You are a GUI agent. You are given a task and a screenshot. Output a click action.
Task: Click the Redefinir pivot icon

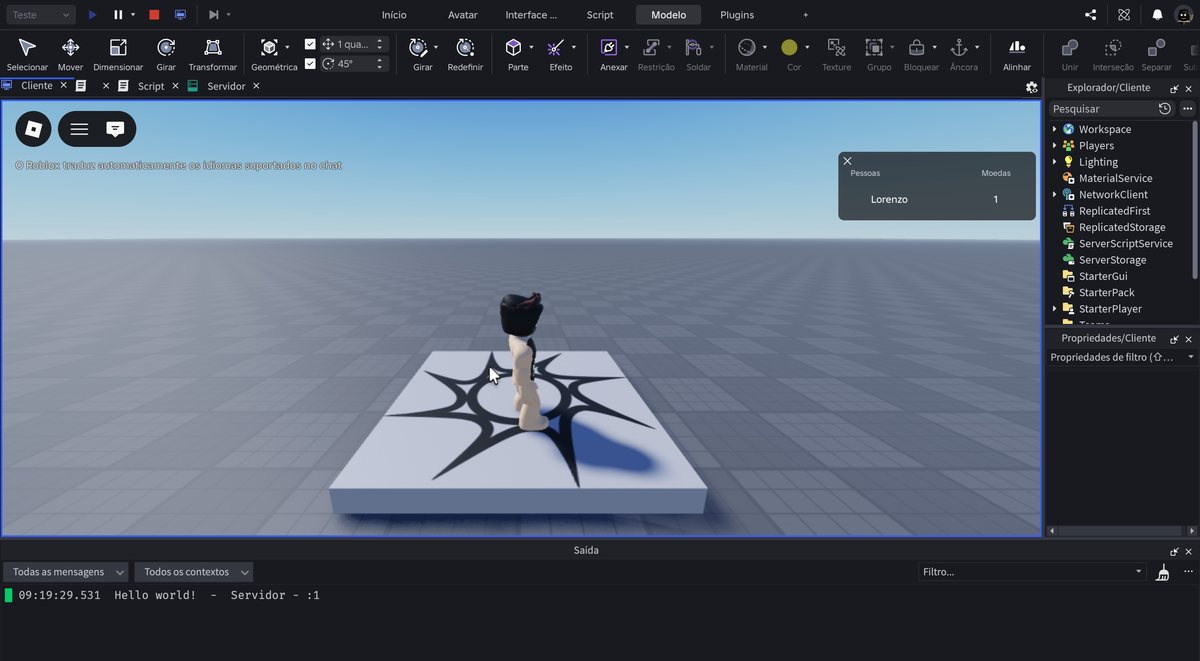point(465,48)
